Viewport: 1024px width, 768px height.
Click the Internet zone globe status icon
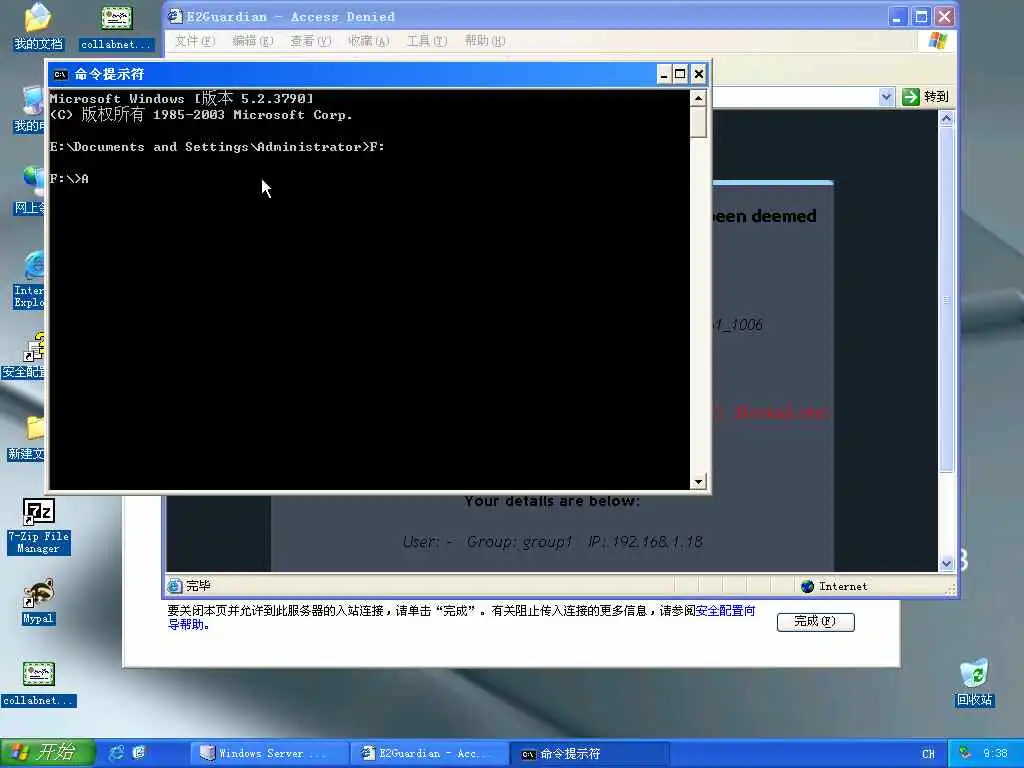pos(808,586)
